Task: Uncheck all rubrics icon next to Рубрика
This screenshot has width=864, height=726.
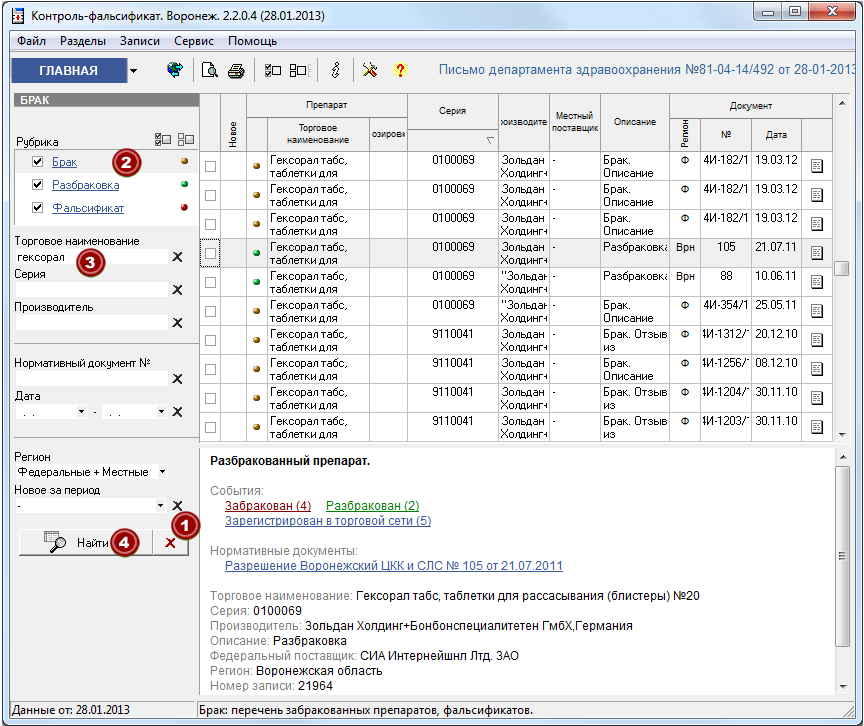Action: pyautogui.click(x=186, y=139)
